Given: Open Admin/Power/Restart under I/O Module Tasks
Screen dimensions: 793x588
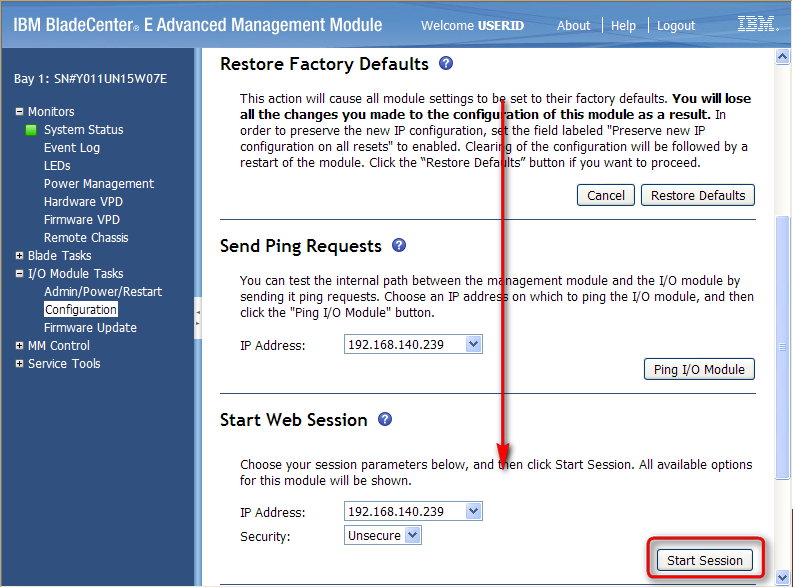Looking at the screenshot, I should point(103,292).
